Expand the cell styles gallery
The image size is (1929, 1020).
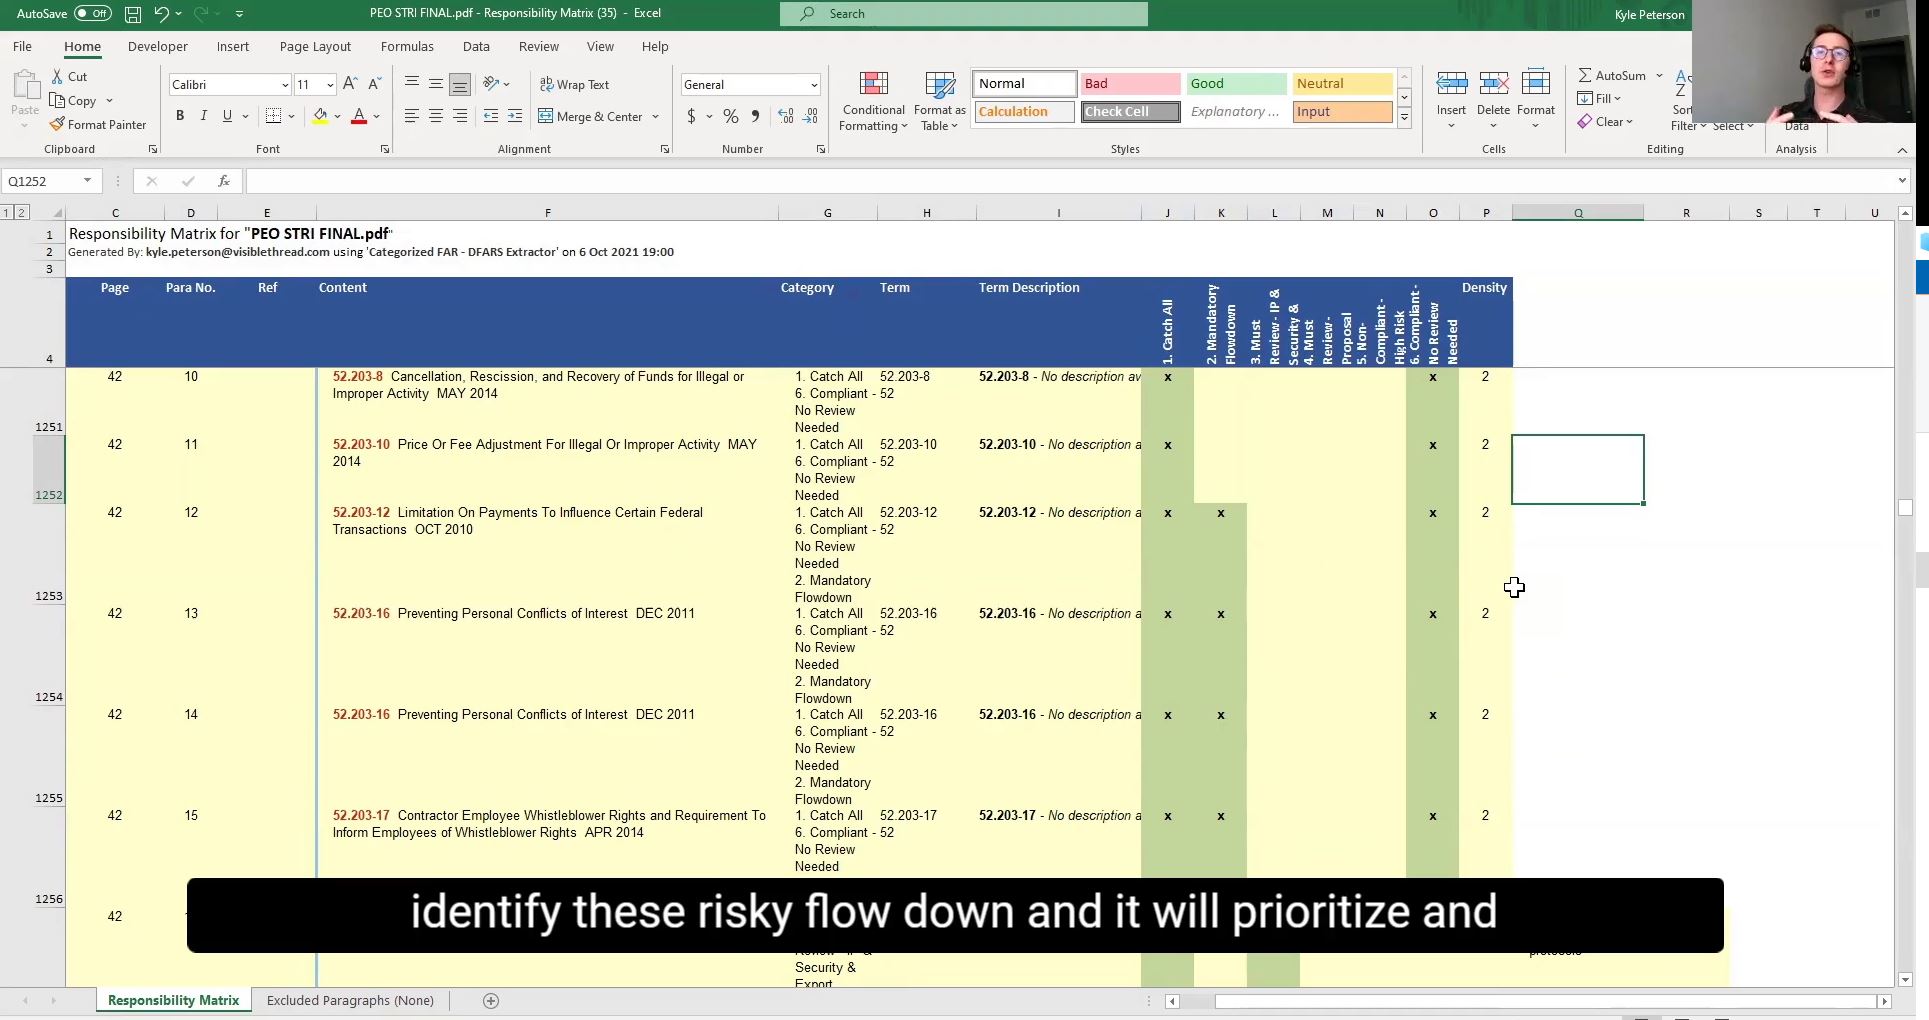1404,117
